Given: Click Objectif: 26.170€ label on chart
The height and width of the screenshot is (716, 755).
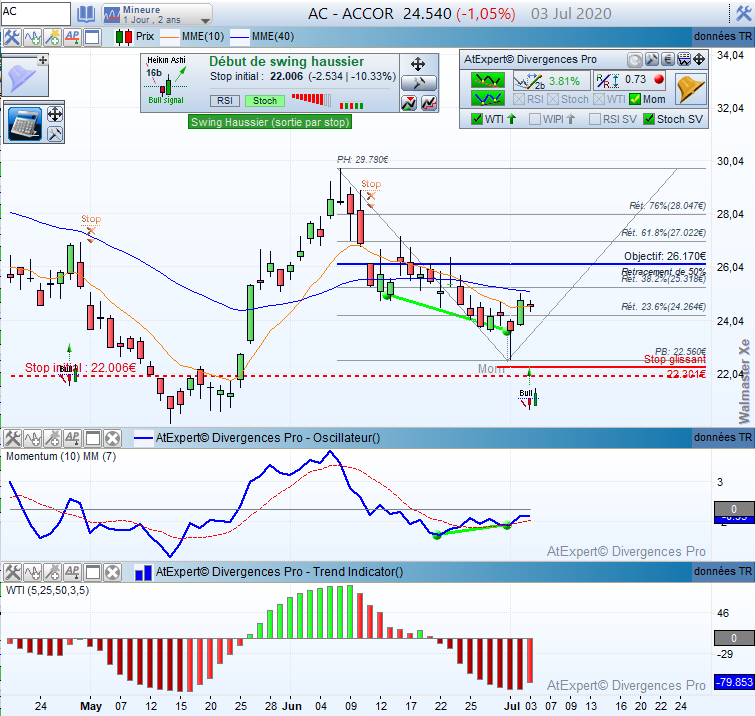Looking at the screenshot, I should (x=665, y=256).
